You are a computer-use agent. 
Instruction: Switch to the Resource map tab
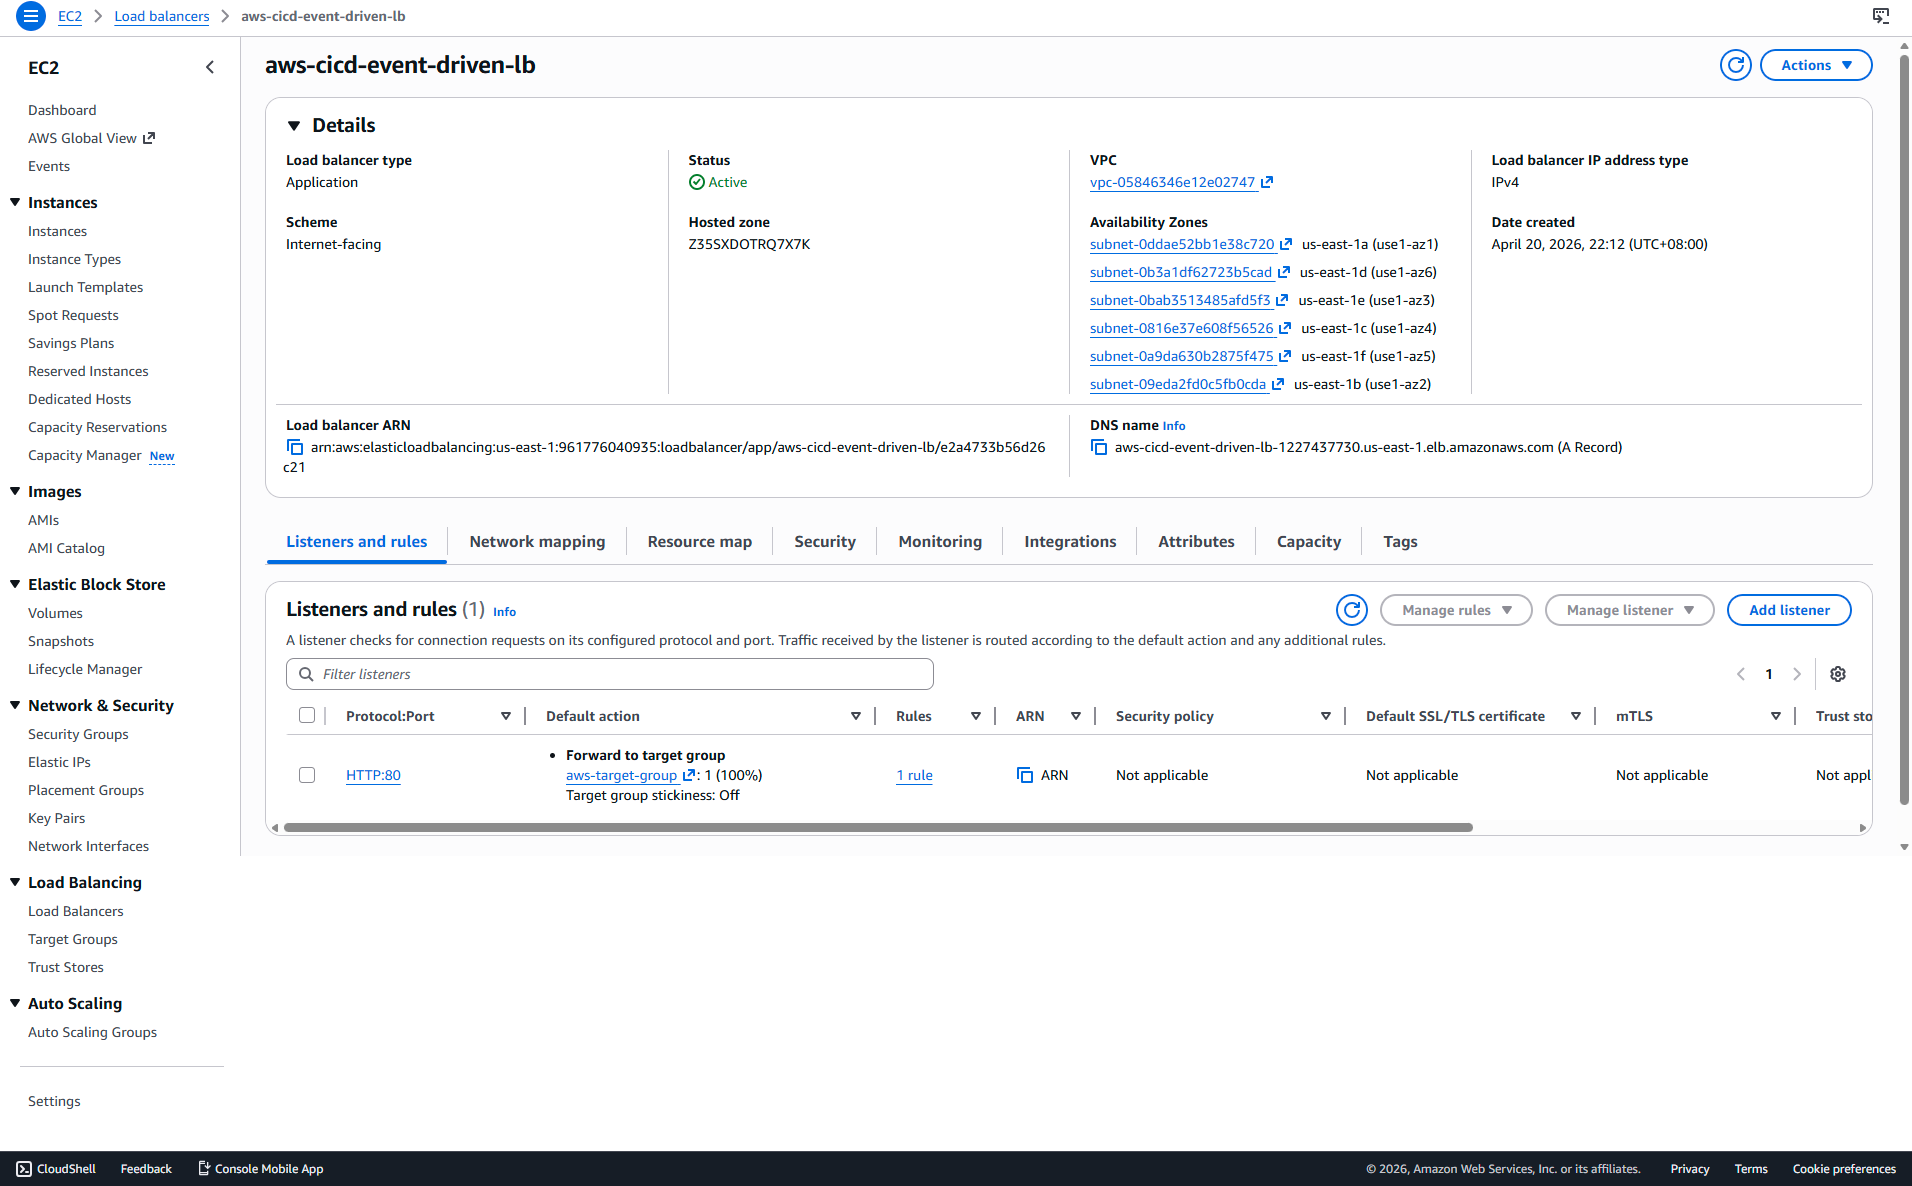point(700,541)
